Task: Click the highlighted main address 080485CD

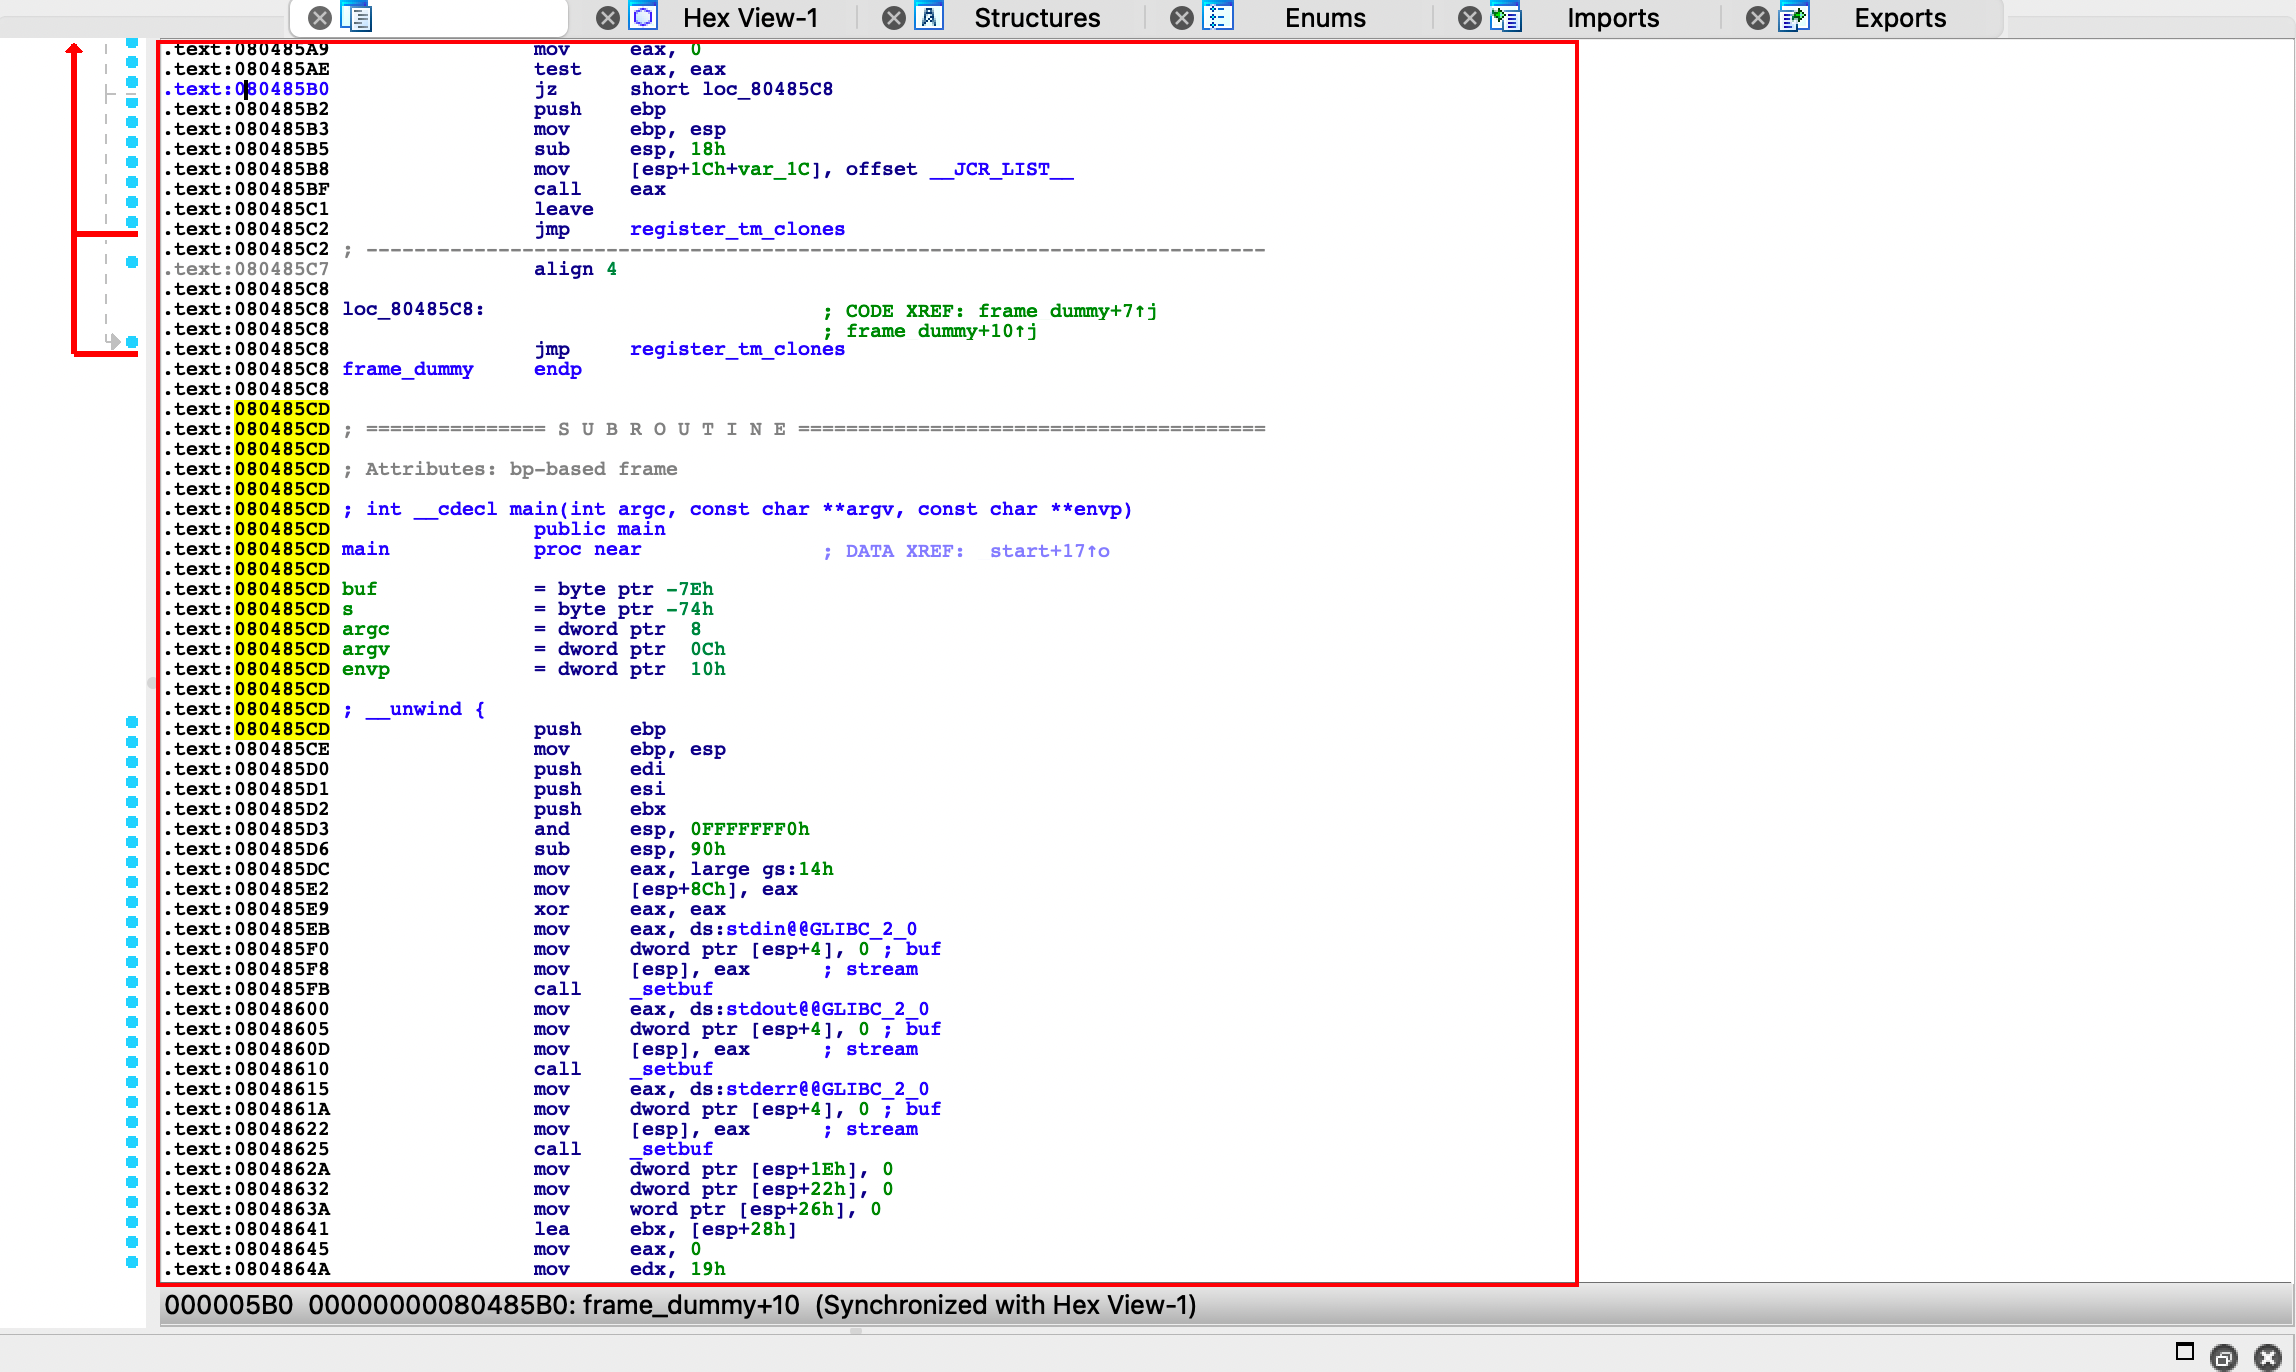Action: click(282, 549)
